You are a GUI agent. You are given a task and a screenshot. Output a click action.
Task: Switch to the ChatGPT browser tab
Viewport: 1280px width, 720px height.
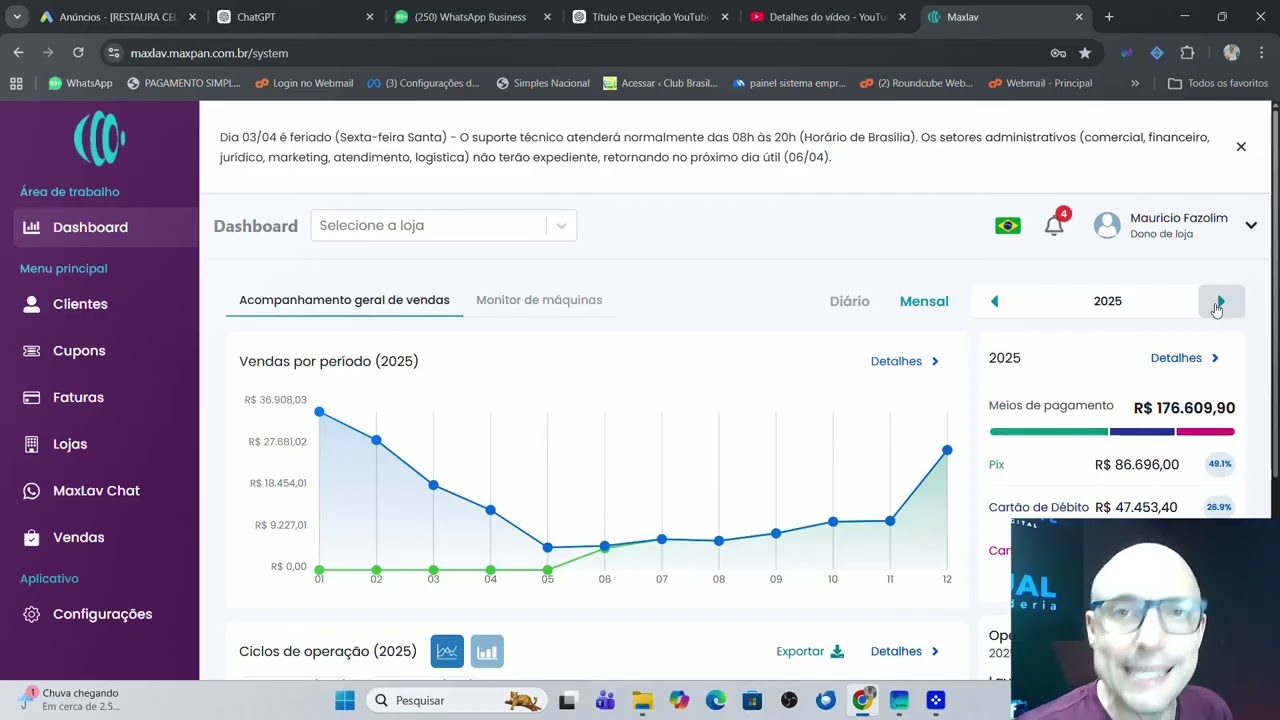295,17
